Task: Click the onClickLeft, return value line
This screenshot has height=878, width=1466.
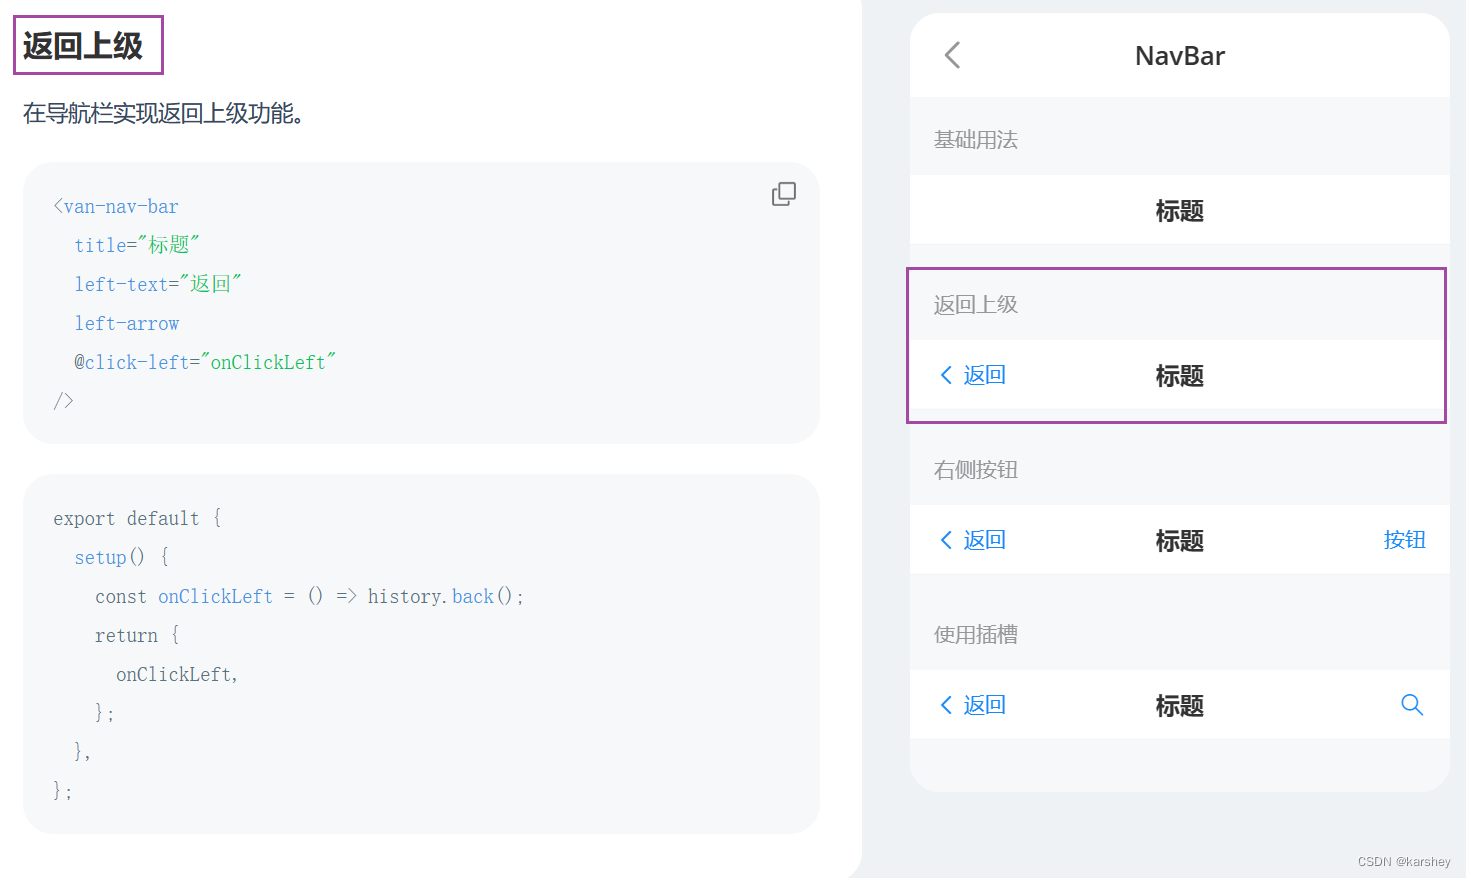Action: pyautogui.click(x=177, y=674)
